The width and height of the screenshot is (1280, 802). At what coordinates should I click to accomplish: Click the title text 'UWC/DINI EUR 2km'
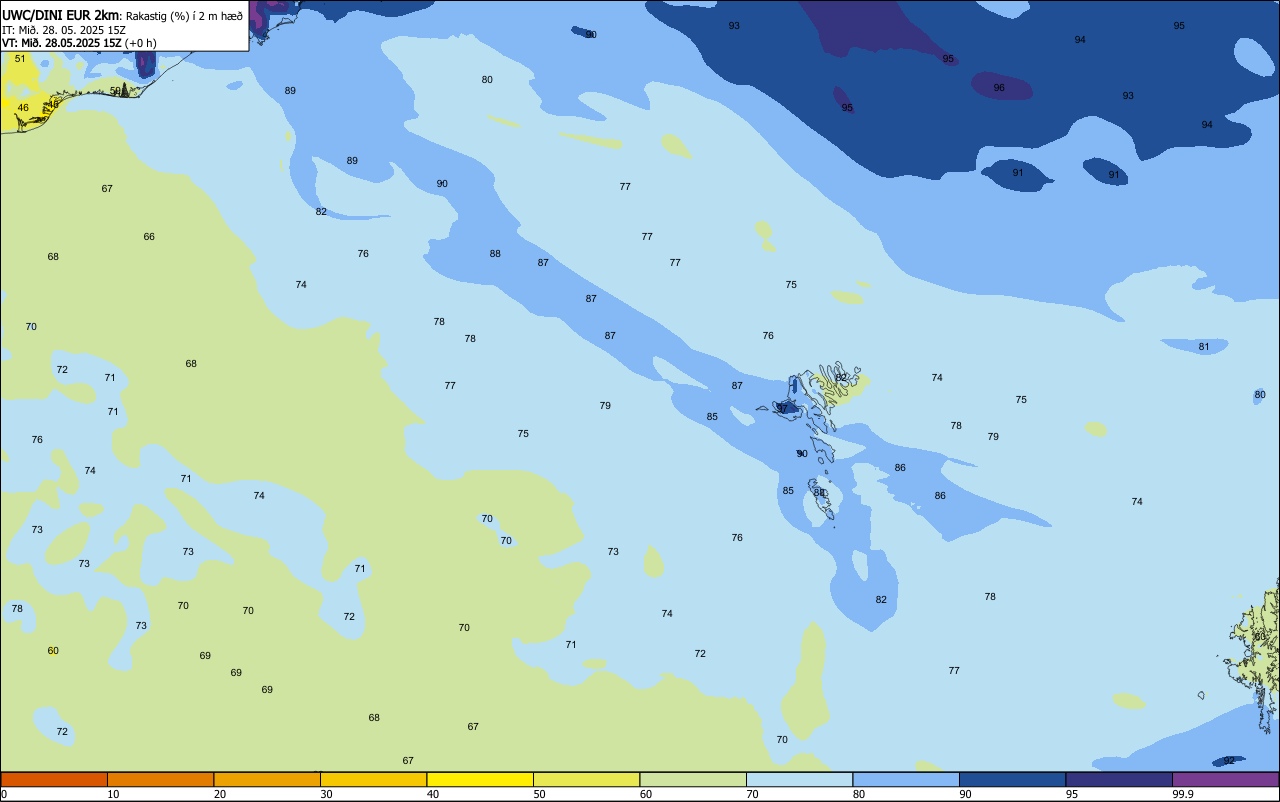[x=61, y=15]
